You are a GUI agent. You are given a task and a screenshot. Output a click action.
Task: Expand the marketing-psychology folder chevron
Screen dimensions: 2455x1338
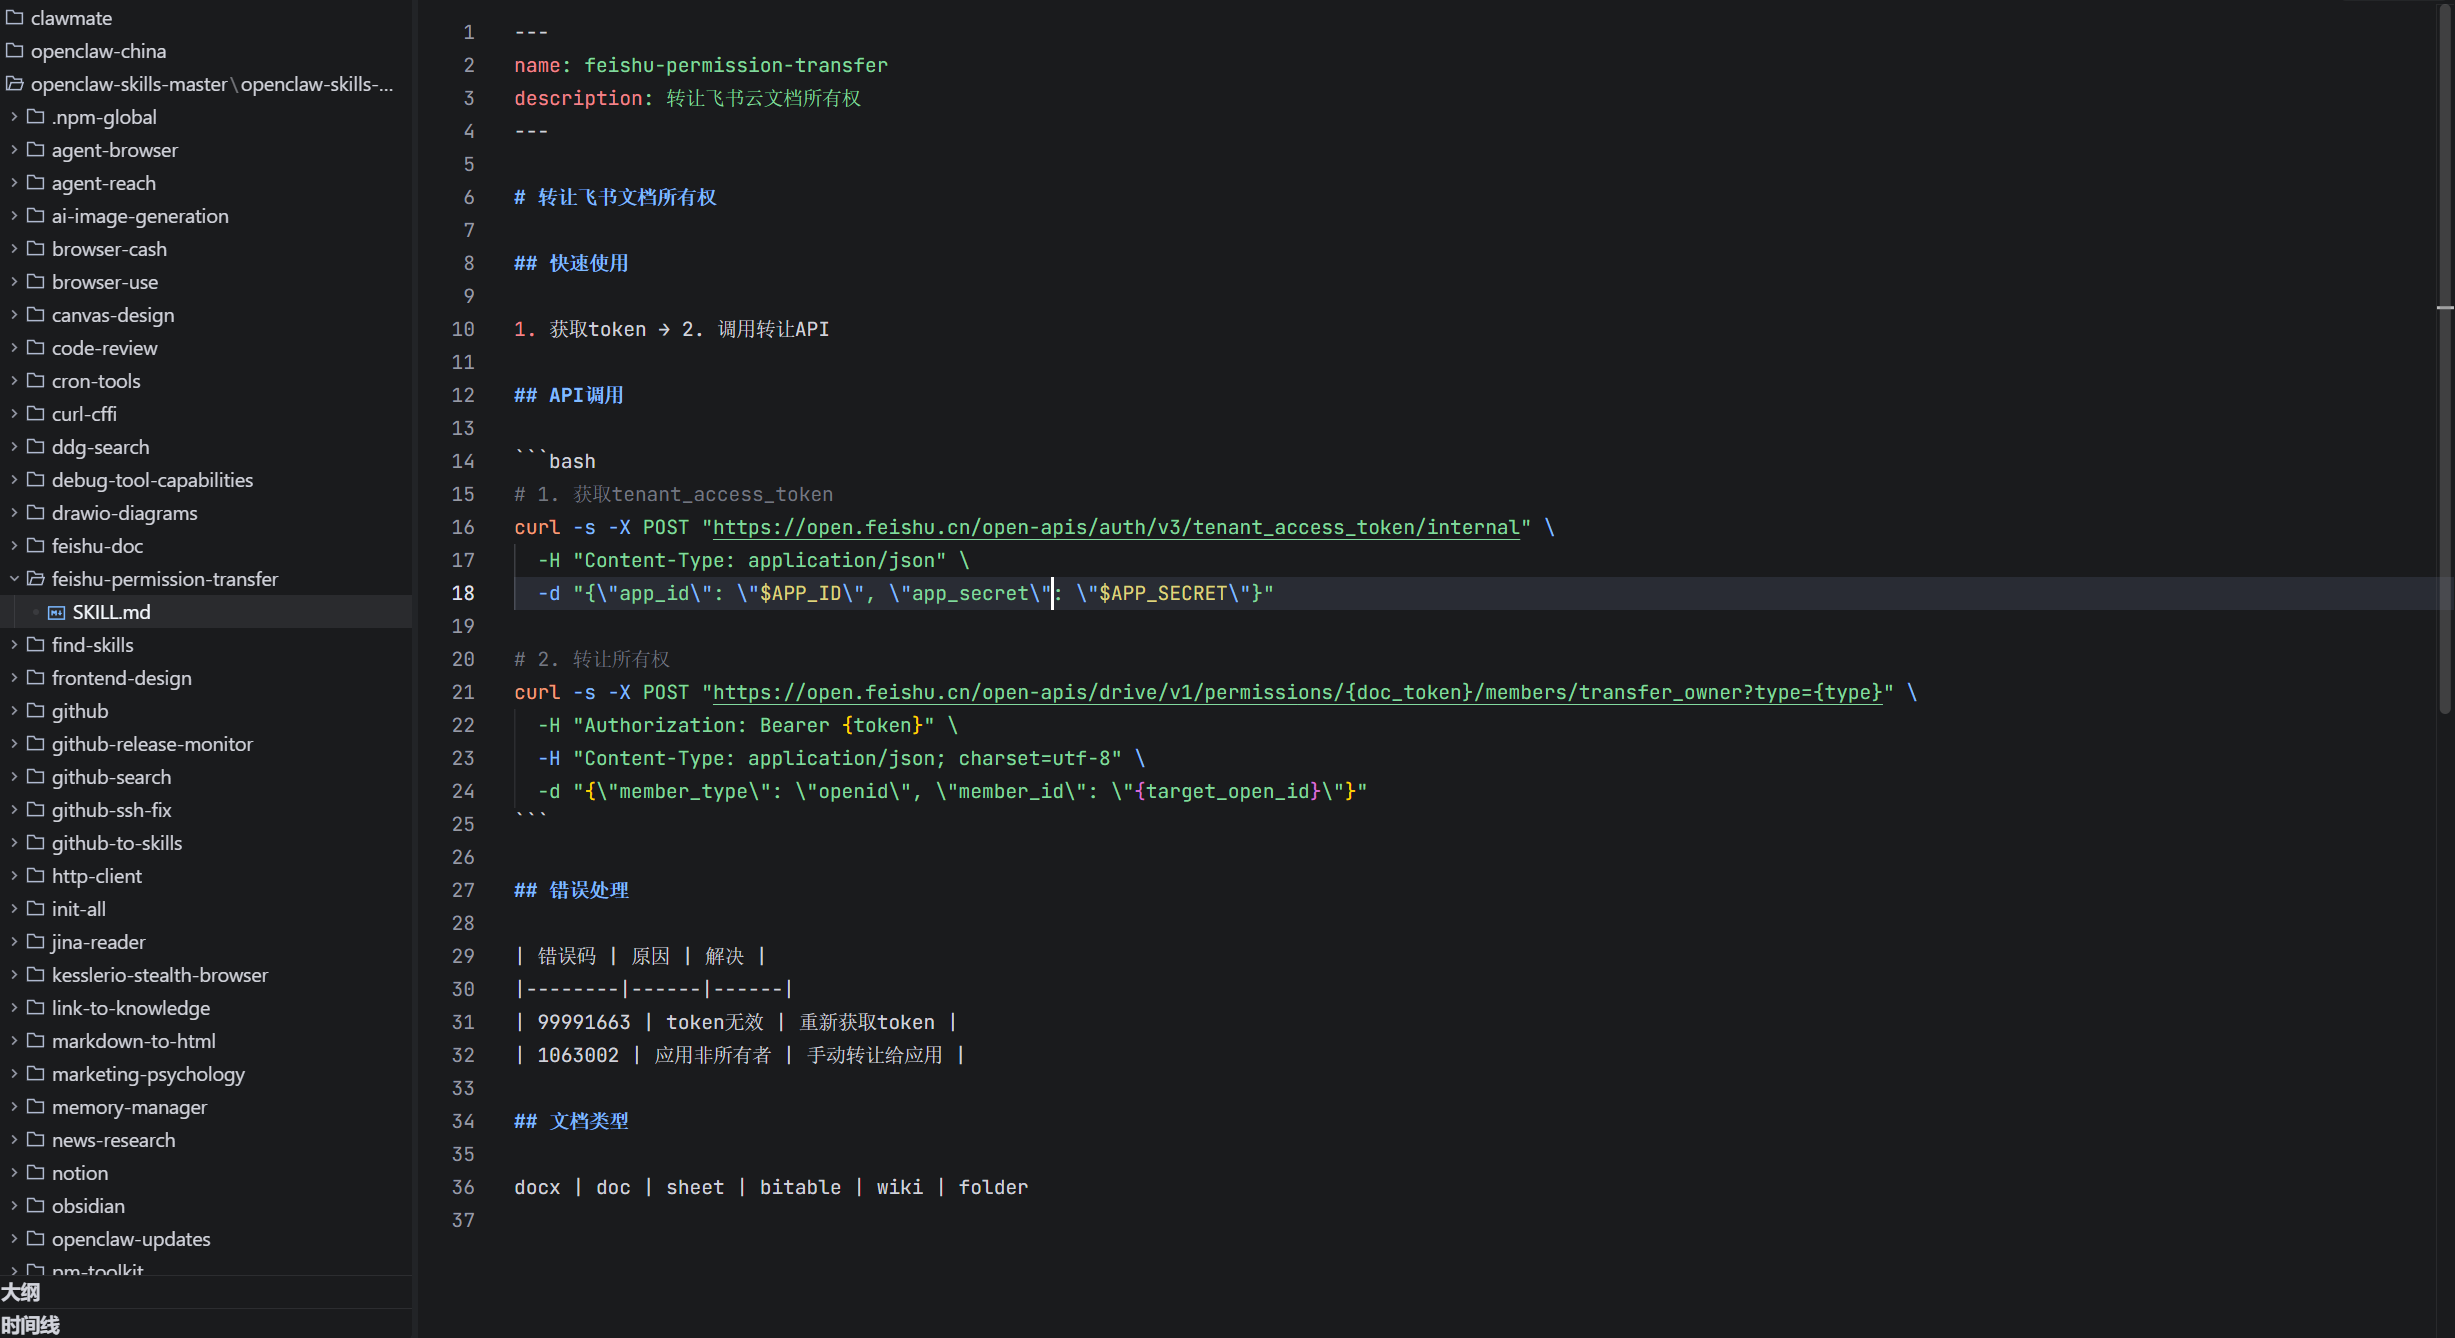(x=14, y=1074)
